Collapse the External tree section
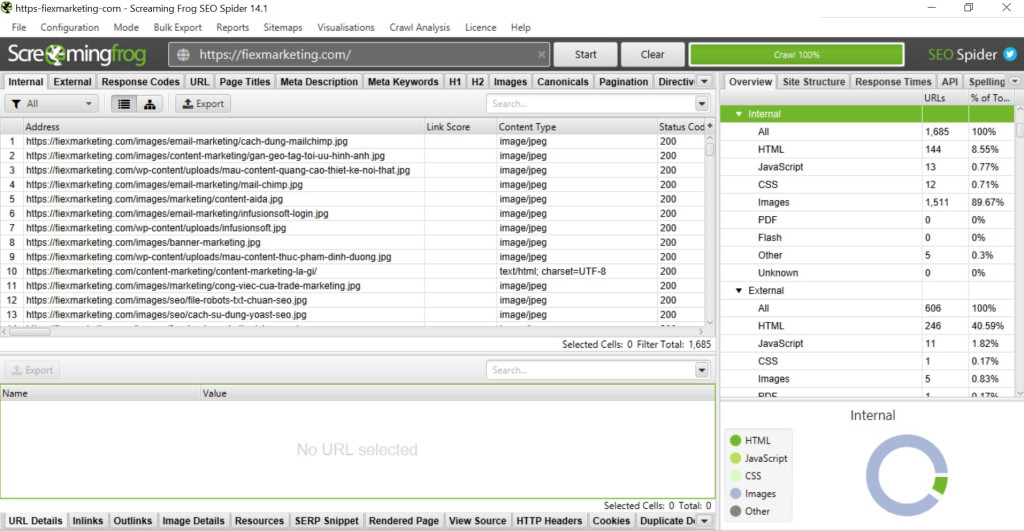Screen dimensions: 1024x531 tap(739, 290)
